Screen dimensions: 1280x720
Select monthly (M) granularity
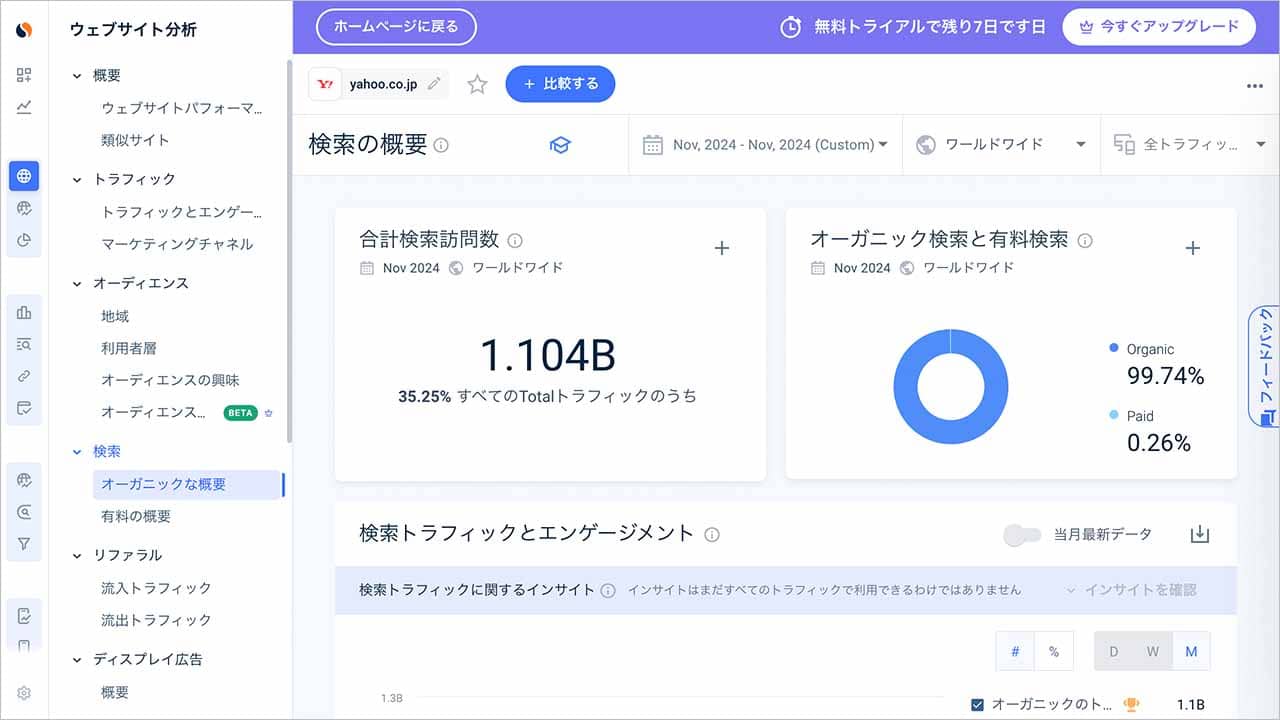[1191, 651]
